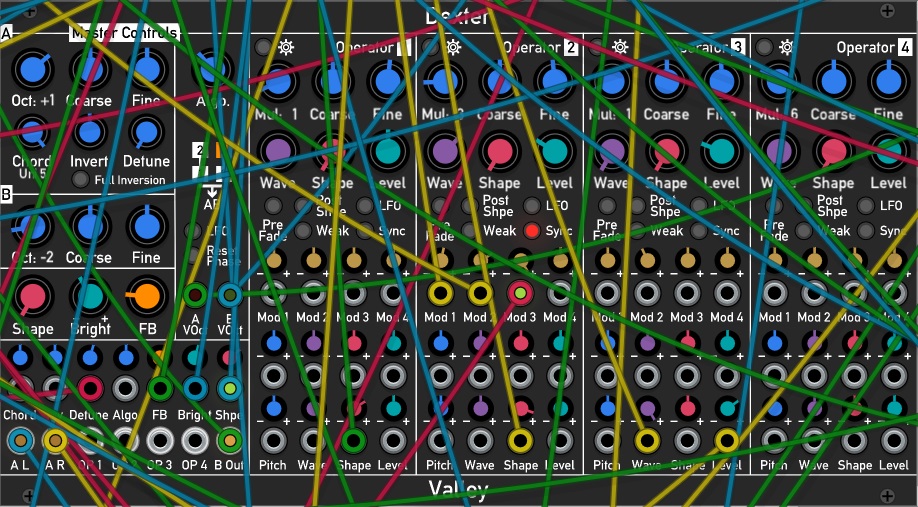This screenshot has width=918, height=507.
Task: Click Operator 3 teal Level knob
Action: 721,150
